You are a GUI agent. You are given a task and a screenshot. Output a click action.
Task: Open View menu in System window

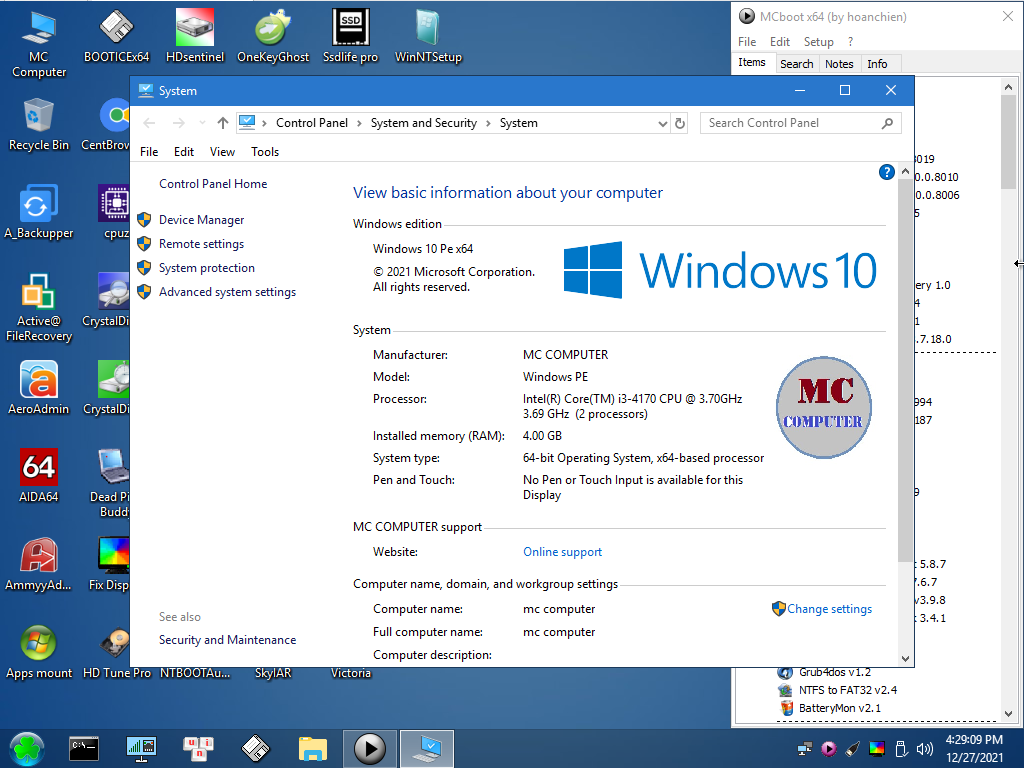click(x=222, y=152)
